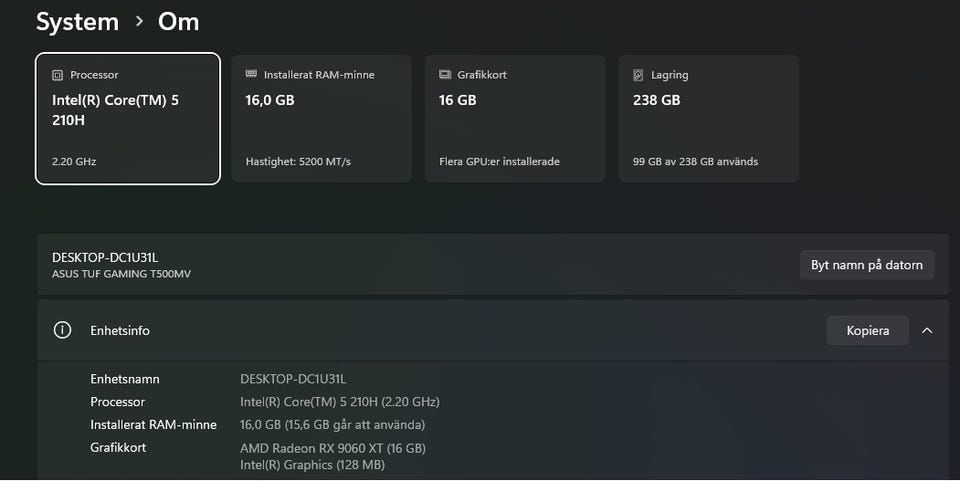Image resolution: width=960 pixels, height=481 pixels.
Task: Click the Processor chip icon
Action: tap(58, 75)
